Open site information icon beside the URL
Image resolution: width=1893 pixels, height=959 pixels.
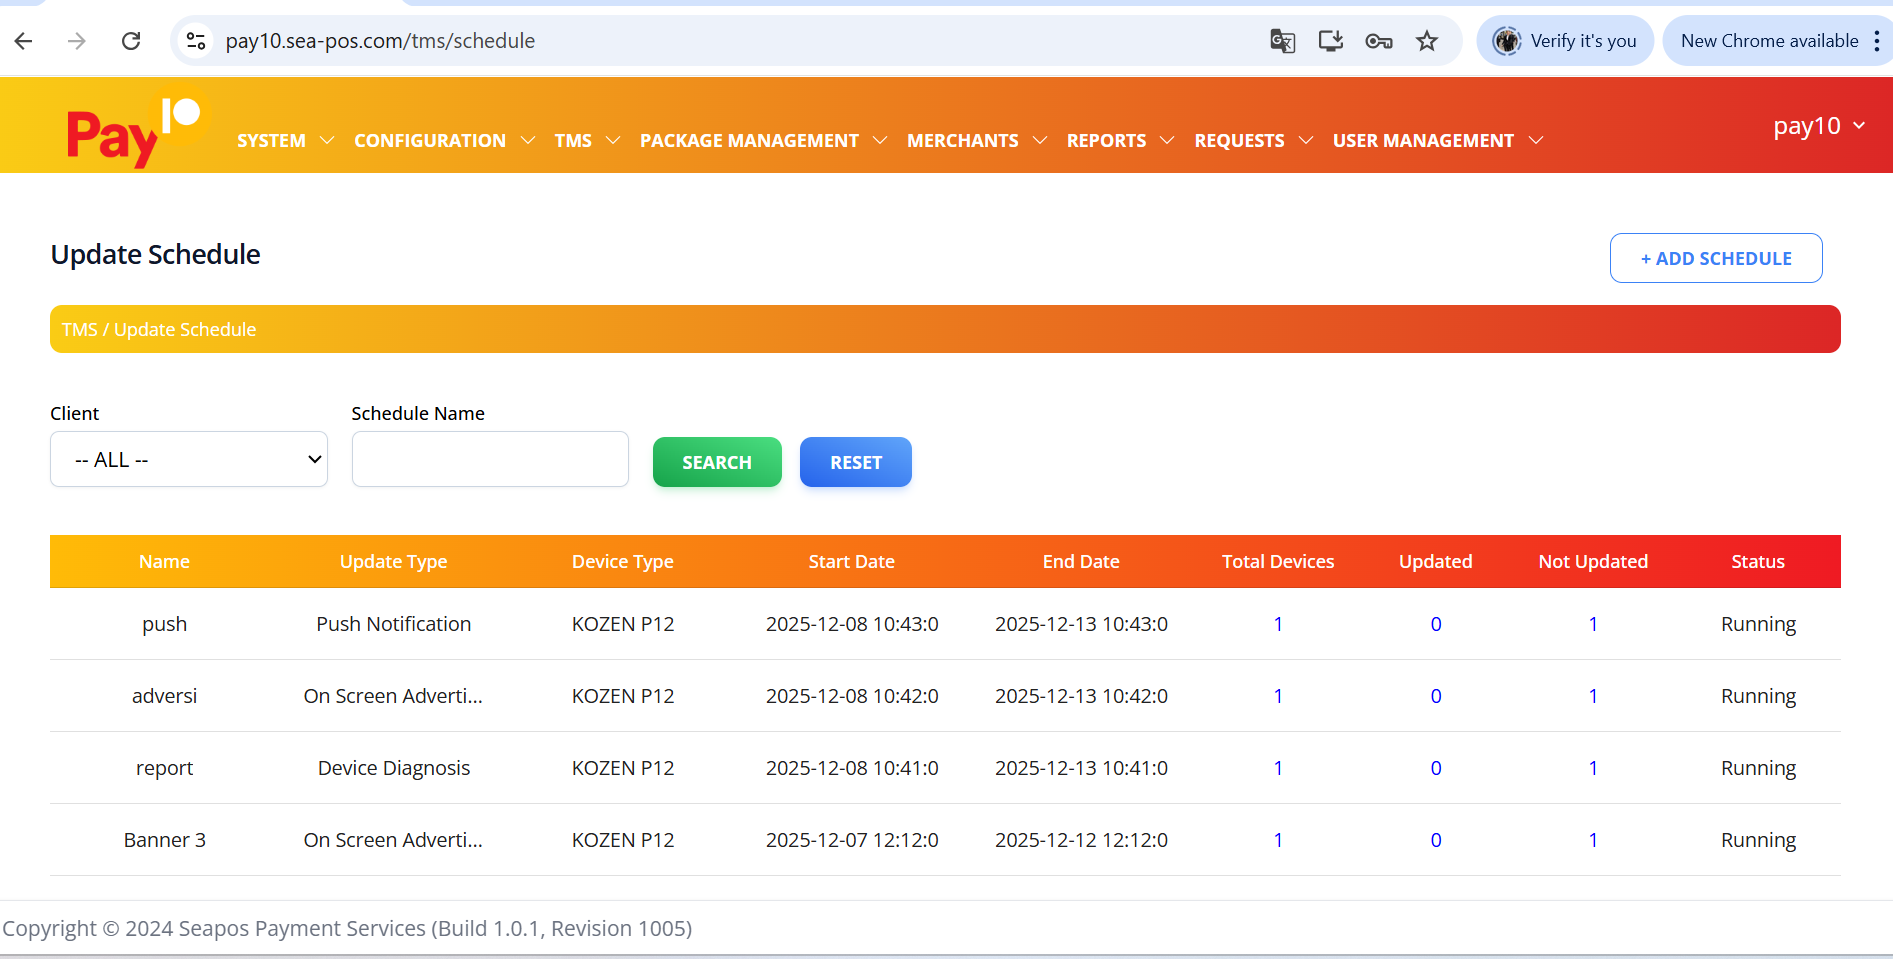tap(196, 41)
